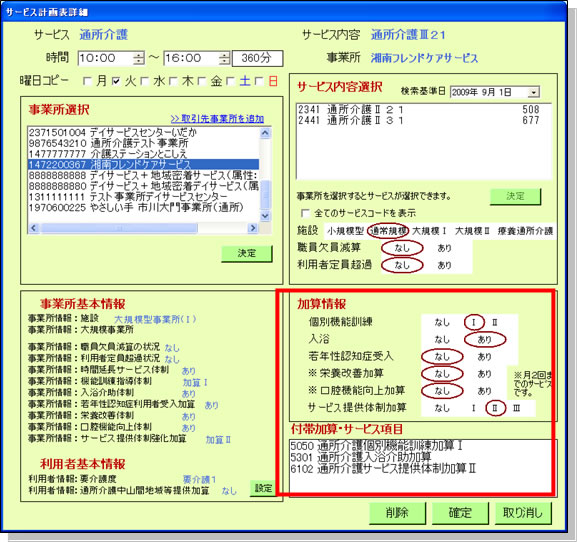Select 大規模Ⅰ facility option
The height and width of the screenshot is (542, 577).
click(429, 231)
